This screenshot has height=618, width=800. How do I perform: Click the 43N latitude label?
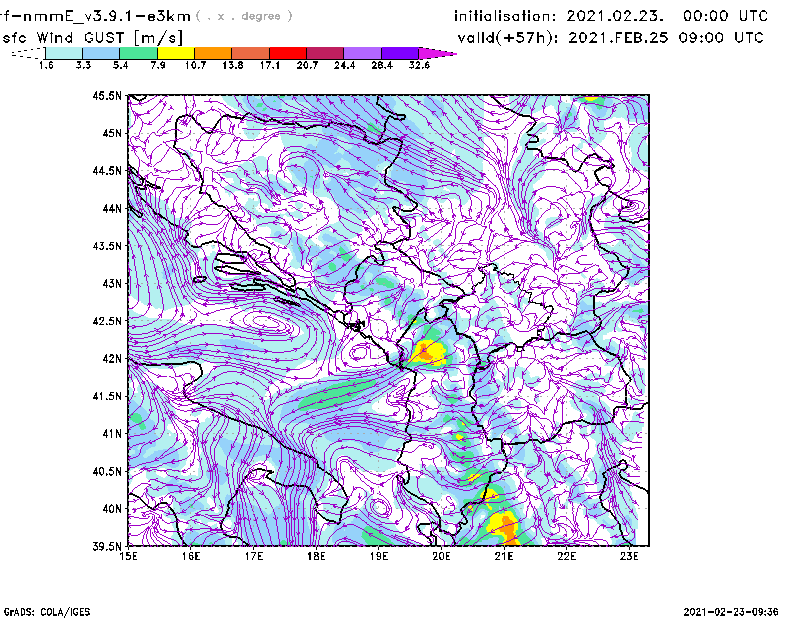pyautogui.click(x=112, y=283)
